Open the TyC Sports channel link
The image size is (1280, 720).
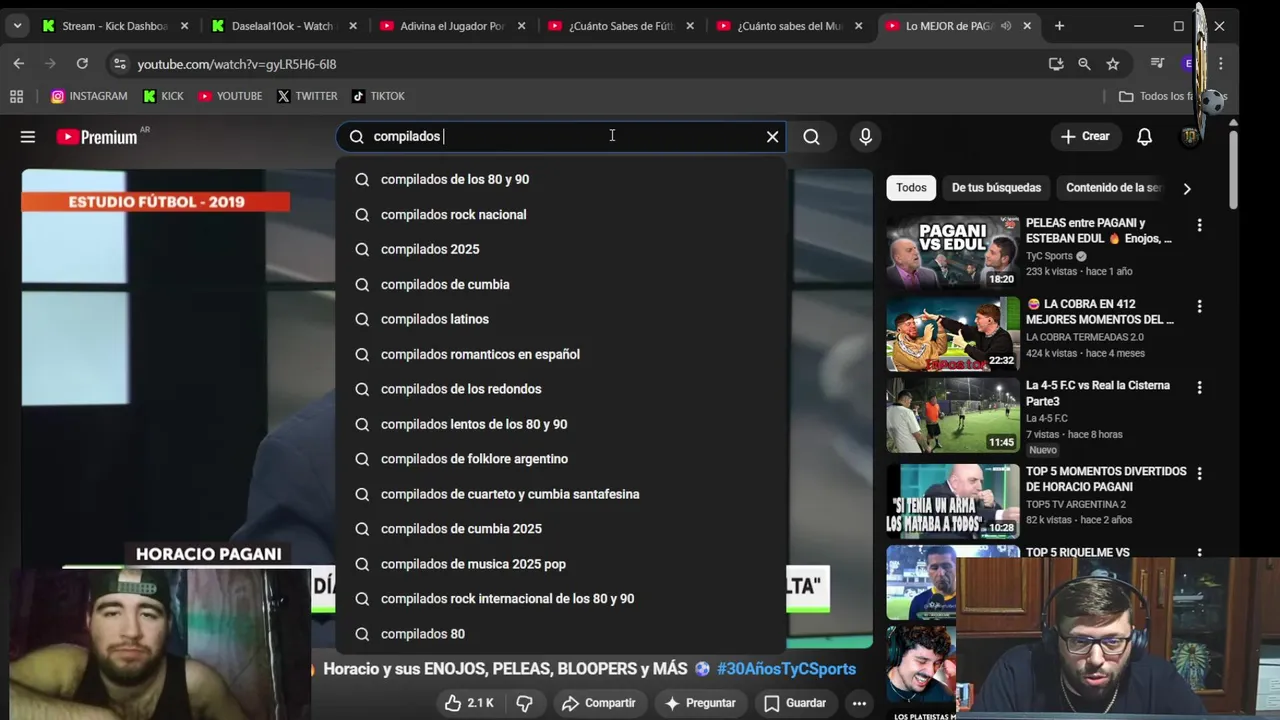1049,256
